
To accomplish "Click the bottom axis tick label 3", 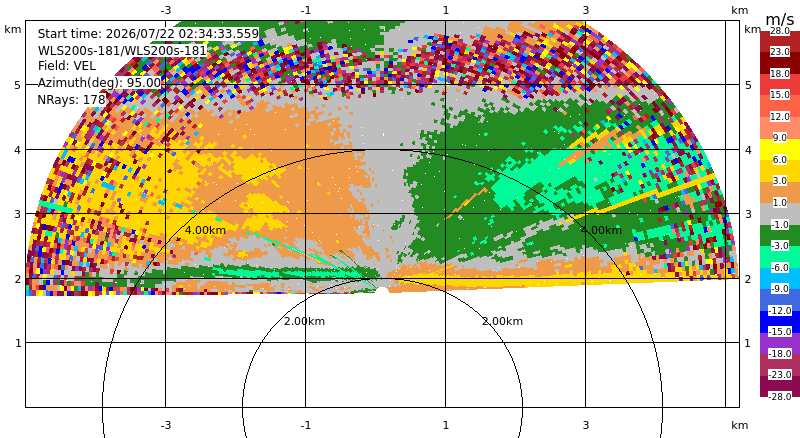I will (586, 425).
